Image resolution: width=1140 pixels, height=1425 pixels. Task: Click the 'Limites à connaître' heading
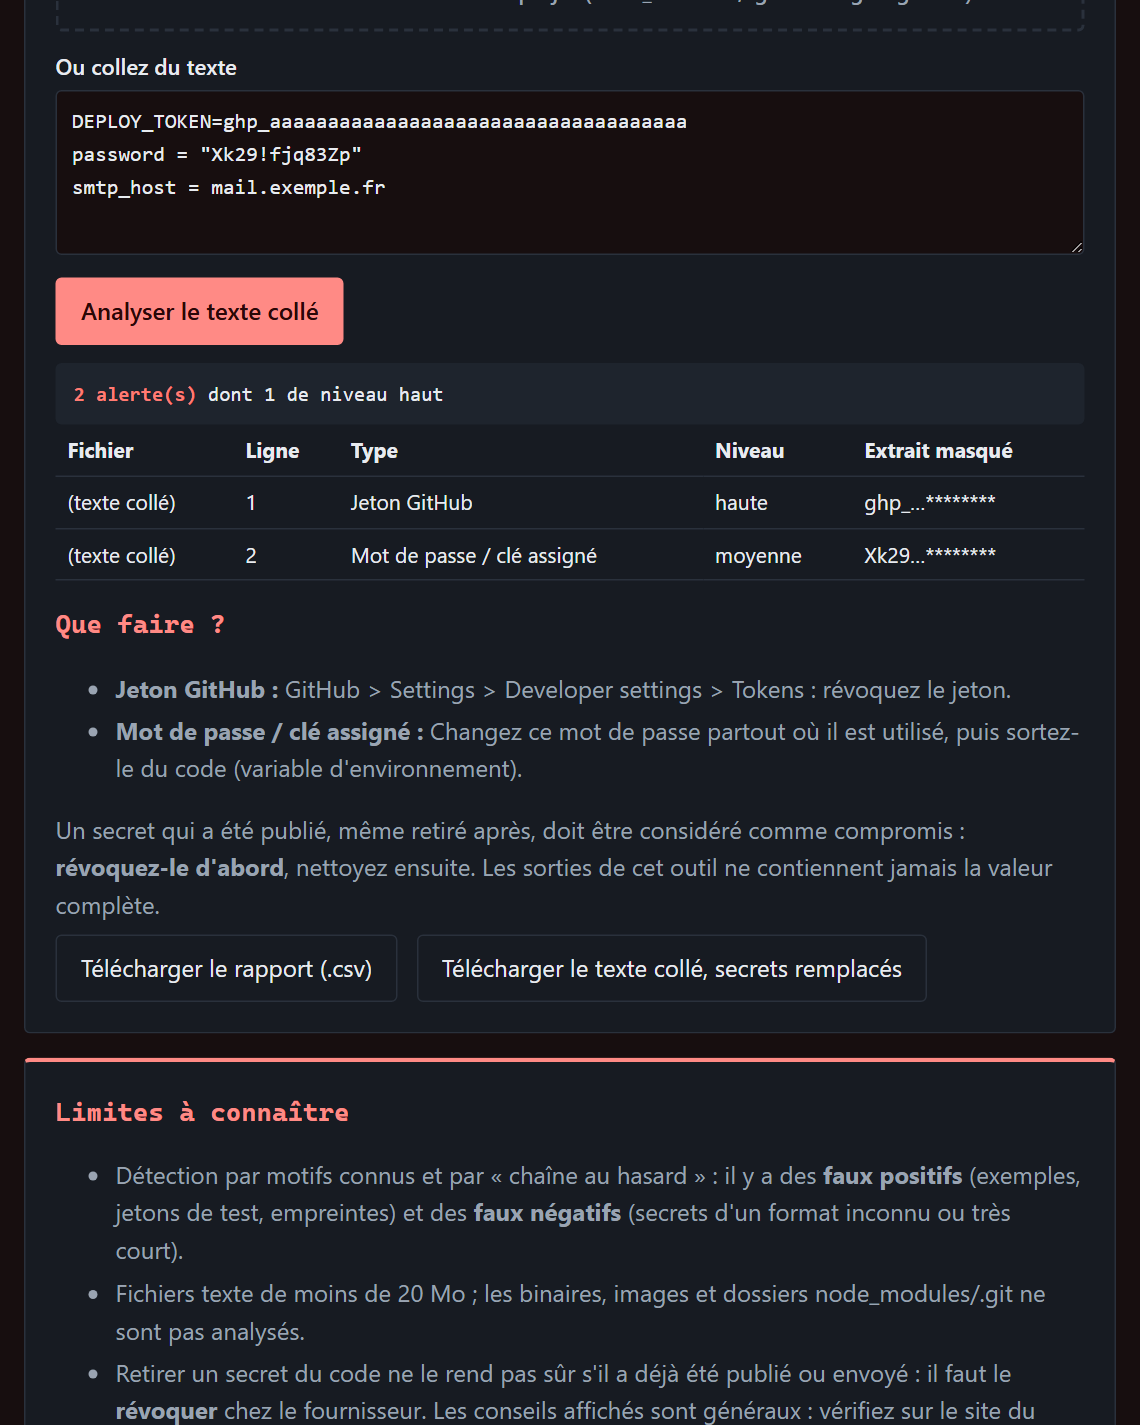coord(202,1112)
